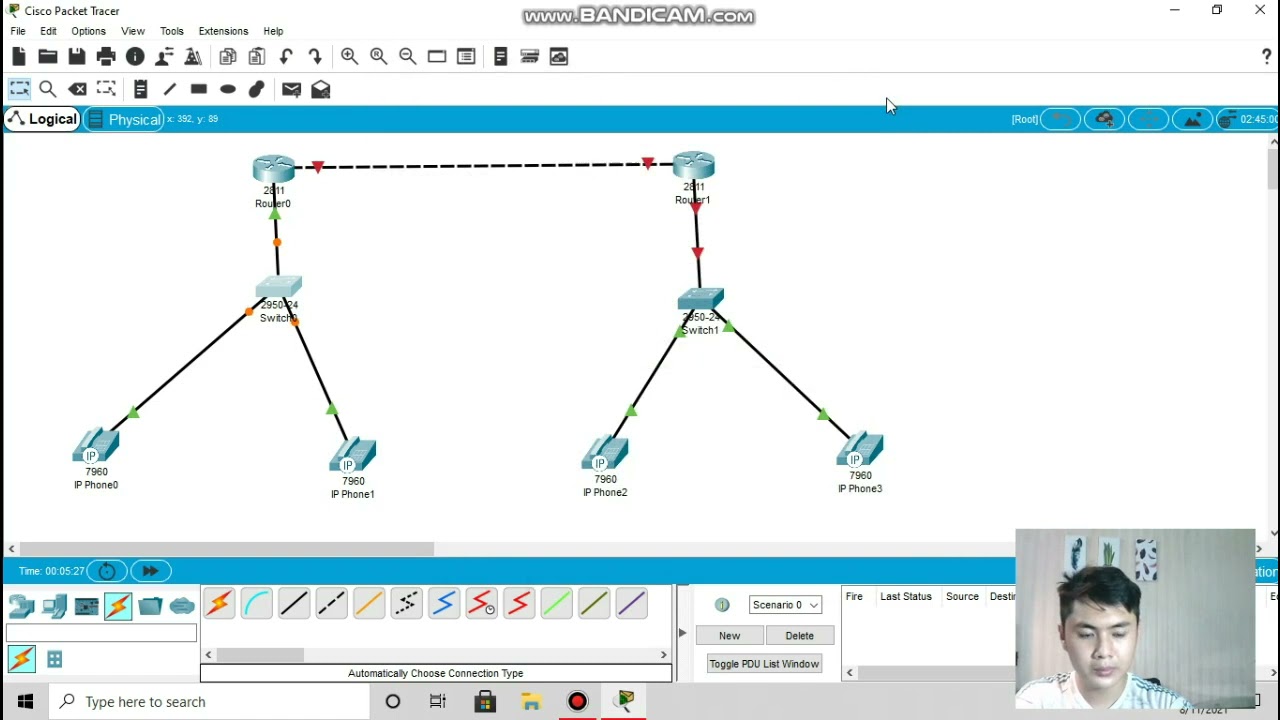Select Switch0 on the workspace
The width and height of the screenshot is (1280, 720).
279,288
